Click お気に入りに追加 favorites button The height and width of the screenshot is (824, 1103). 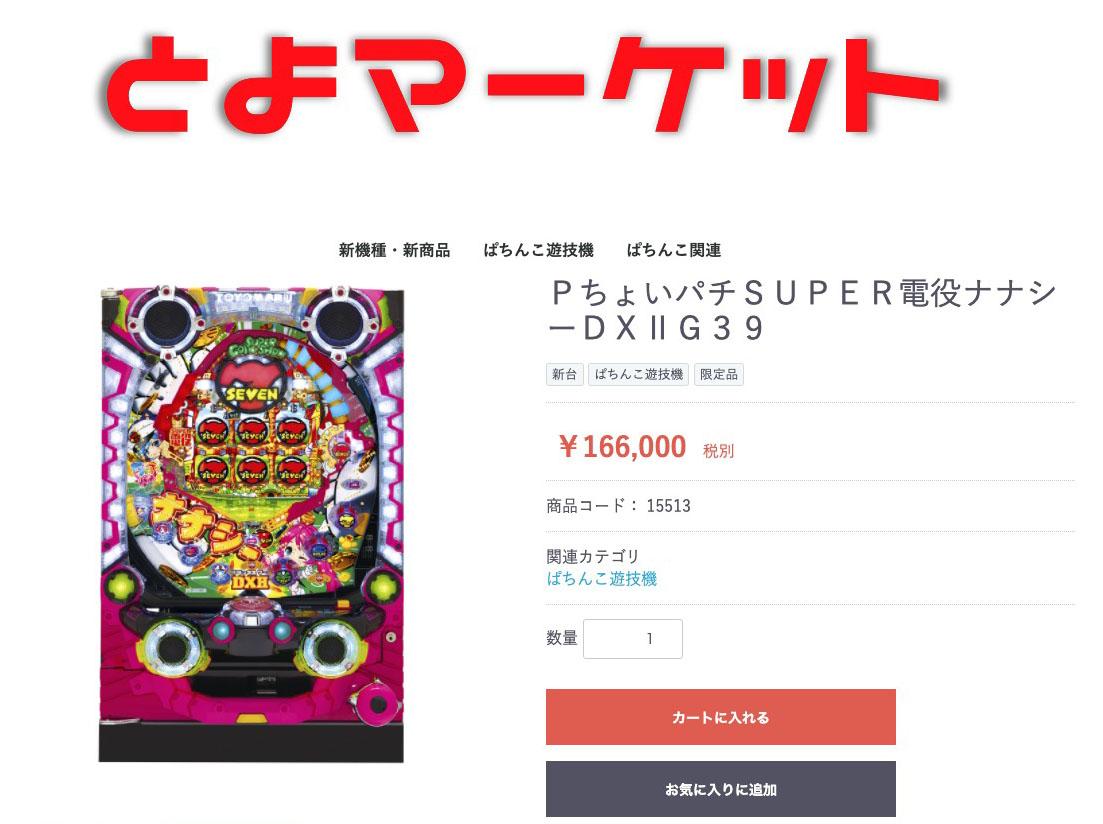(720, 790)
